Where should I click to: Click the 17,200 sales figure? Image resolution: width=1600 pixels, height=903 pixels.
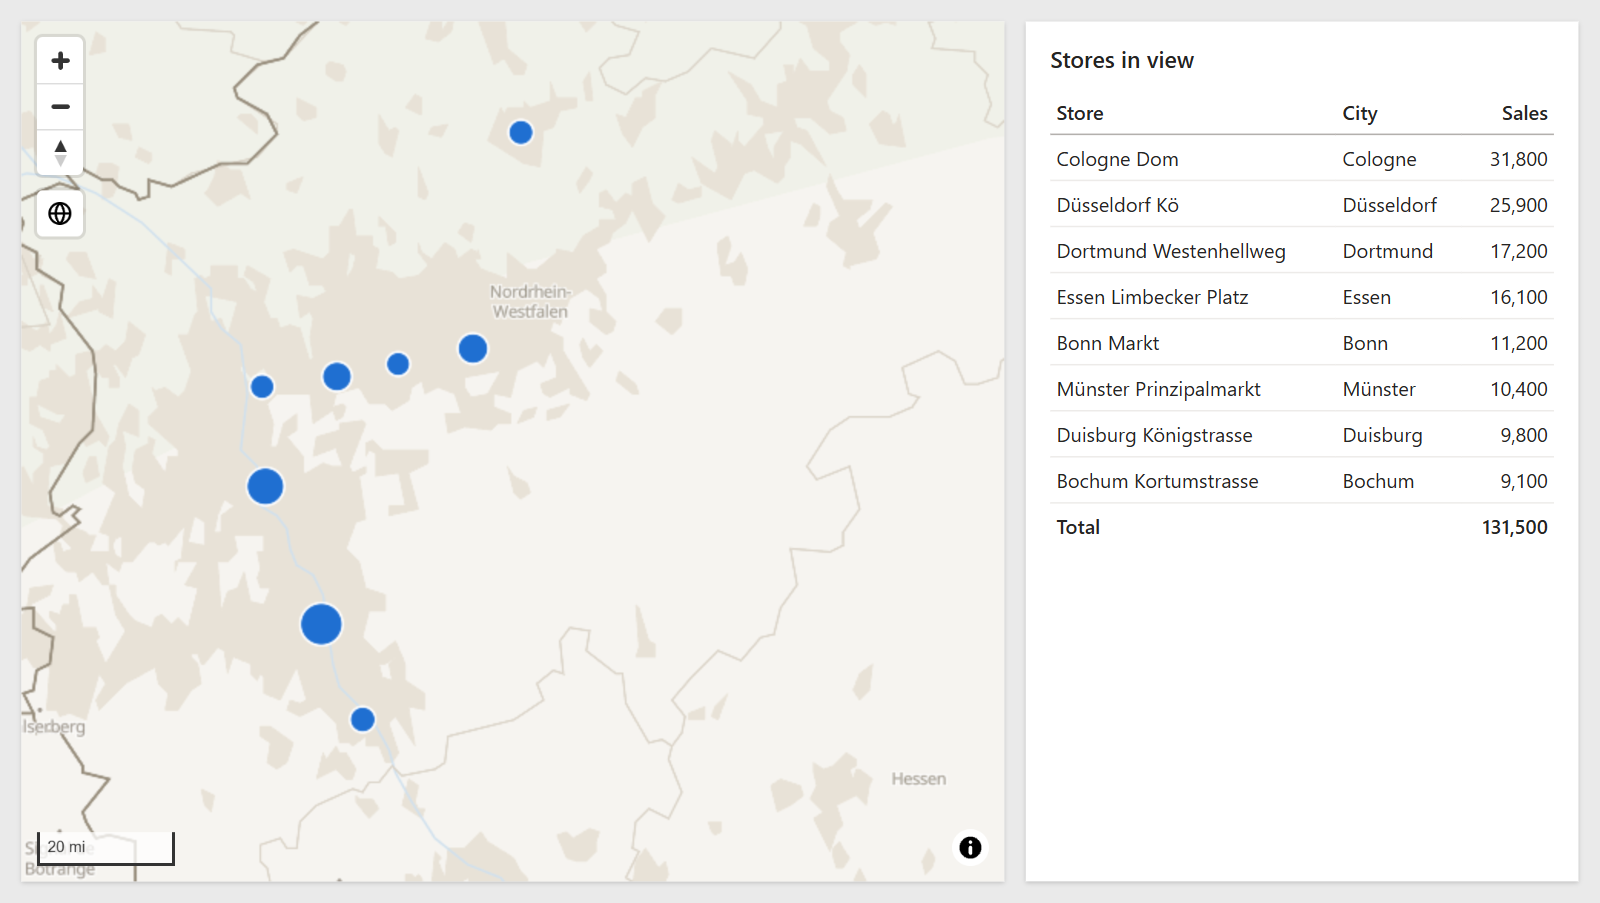click(x=1518, y=251)
